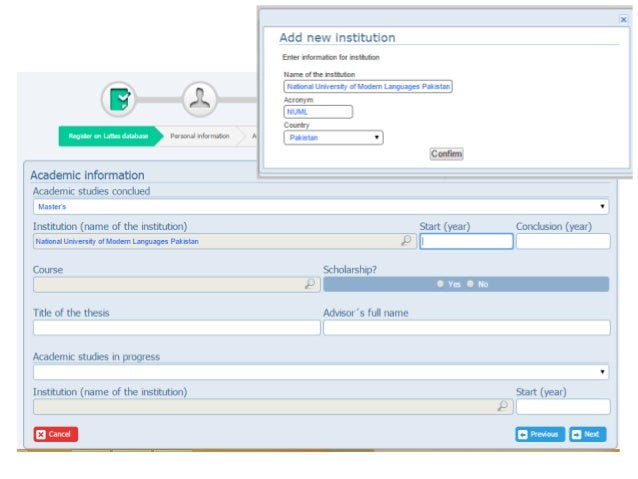This screenshot has width=638, height=479.
Task: Click the Academic information heading
Action: coord(87,175)
